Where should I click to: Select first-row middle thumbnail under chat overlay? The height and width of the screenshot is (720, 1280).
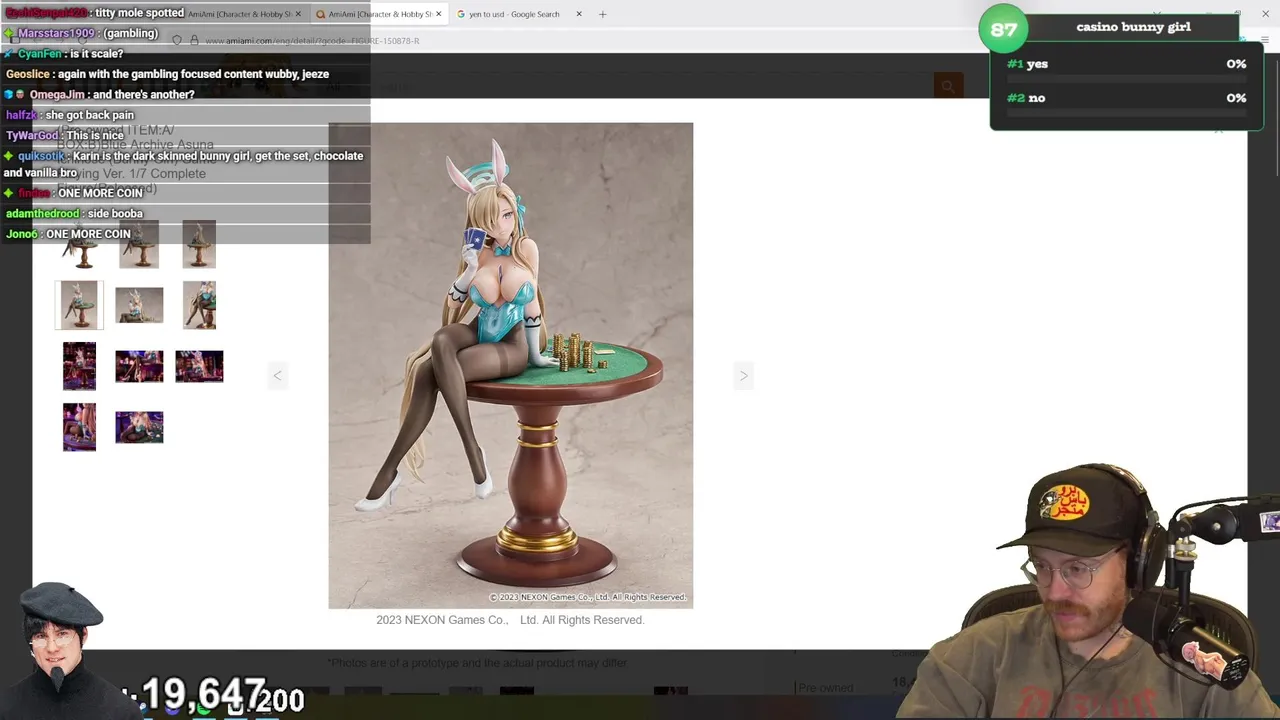[x=139, y=245]
